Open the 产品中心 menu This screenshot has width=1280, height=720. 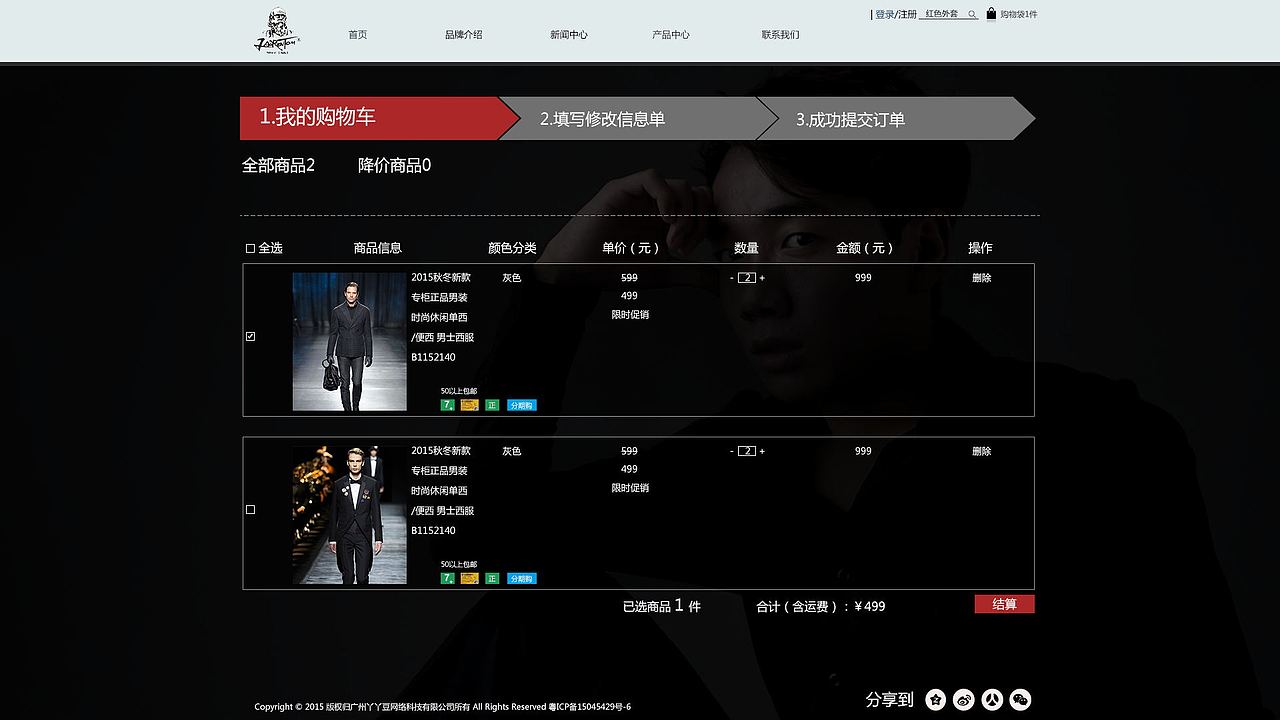(x=670, y=33)
